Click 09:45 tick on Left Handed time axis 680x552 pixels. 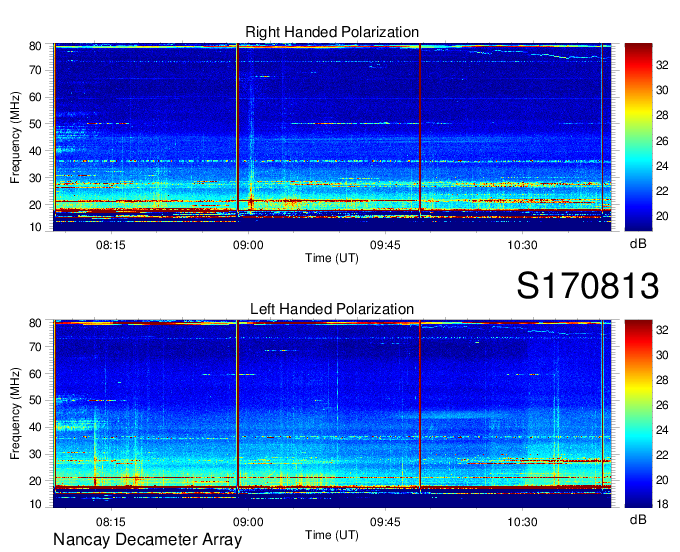pos(385,522)
